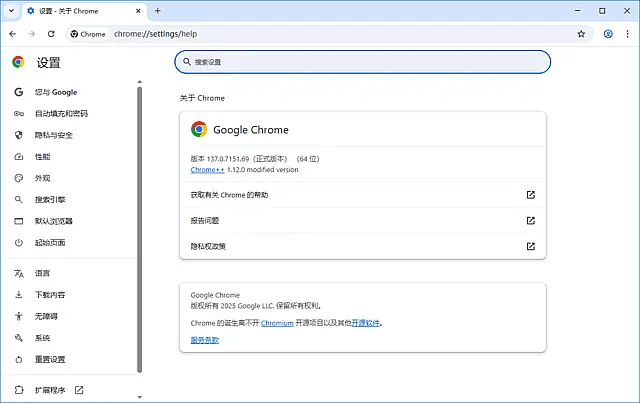The width and height of the screenshot is (640, 403).
Task: Click the Chrome++ link
Action: (x=206, y=170)
